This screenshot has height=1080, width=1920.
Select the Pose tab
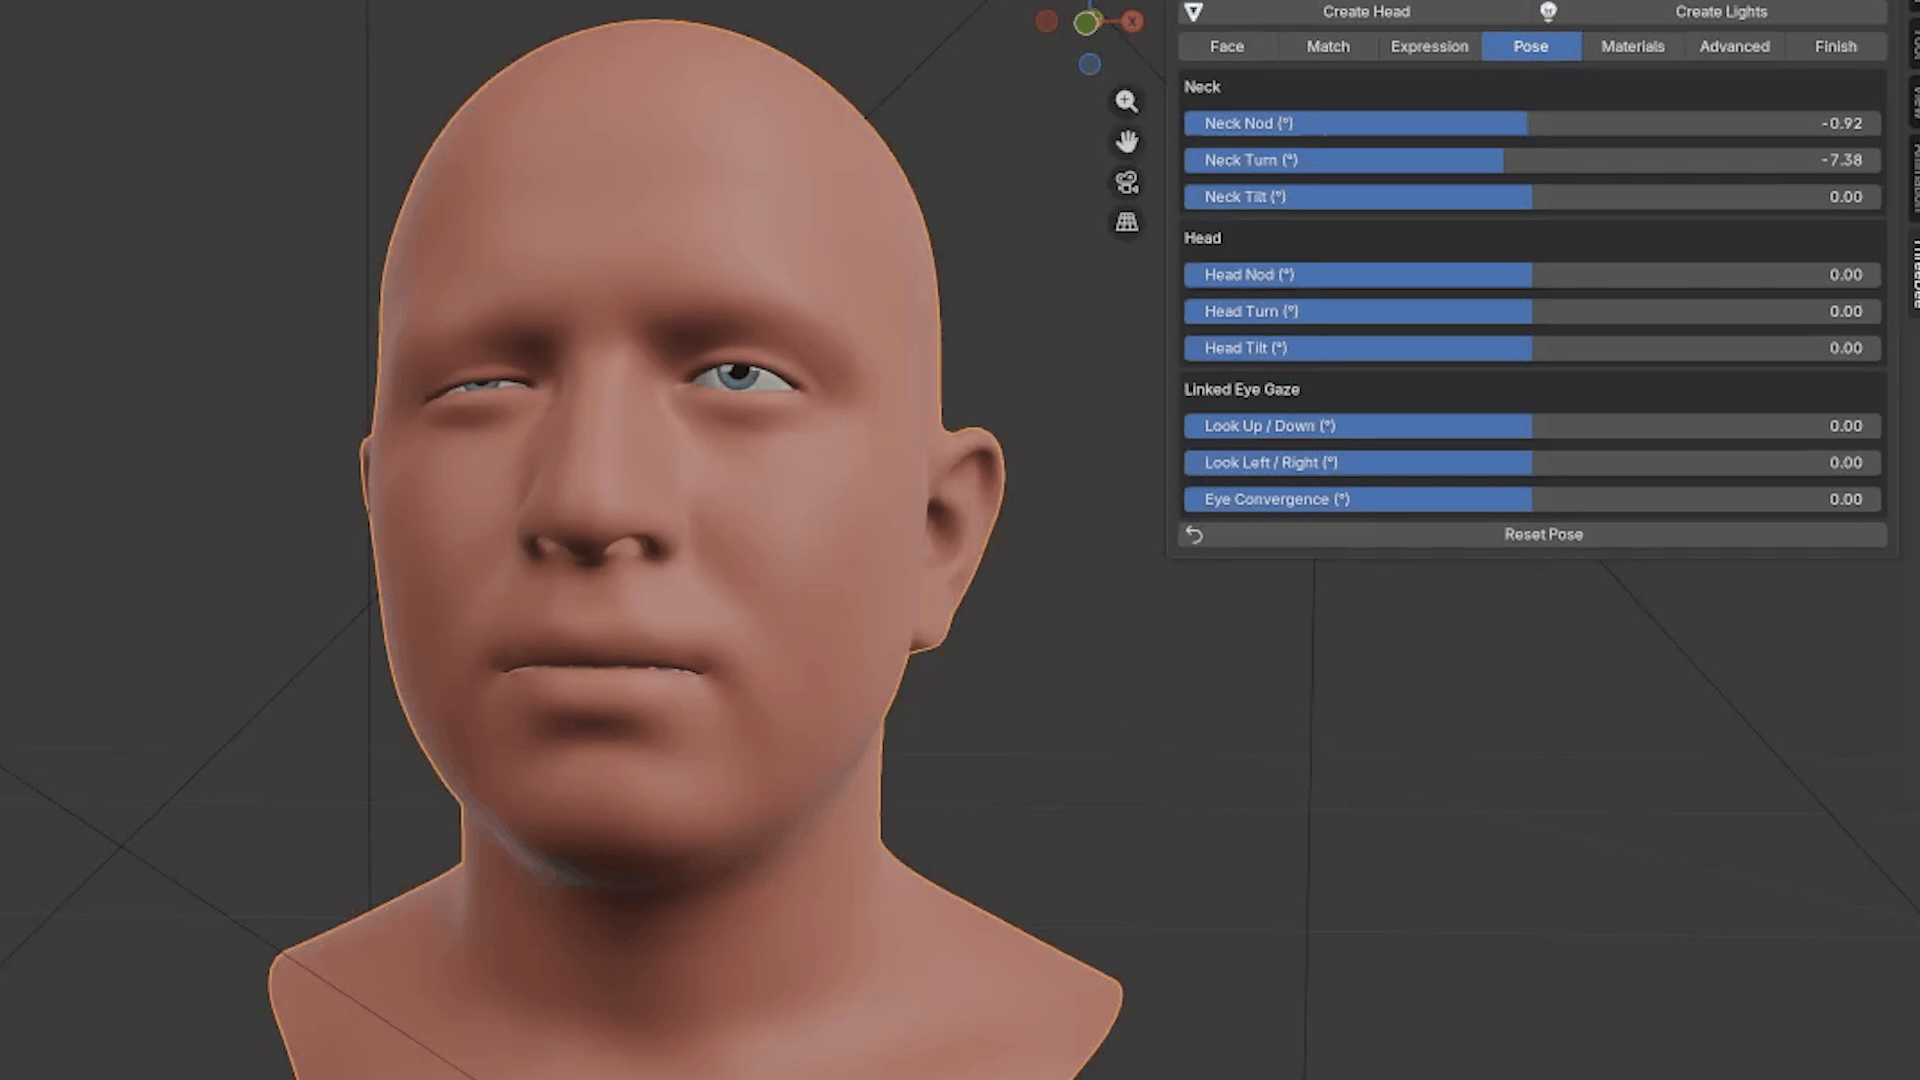(1531, 46)
